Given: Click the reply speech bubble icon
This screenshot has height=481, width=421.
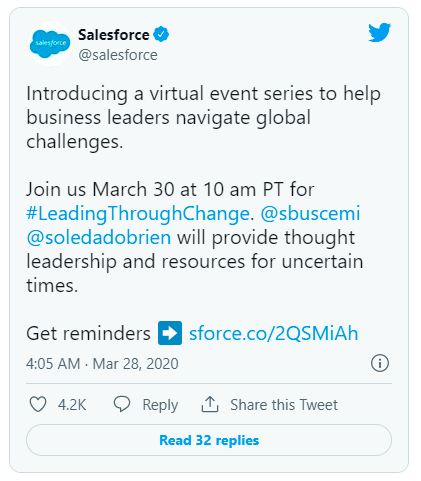Looking at the screenshot, I should 122,404.
